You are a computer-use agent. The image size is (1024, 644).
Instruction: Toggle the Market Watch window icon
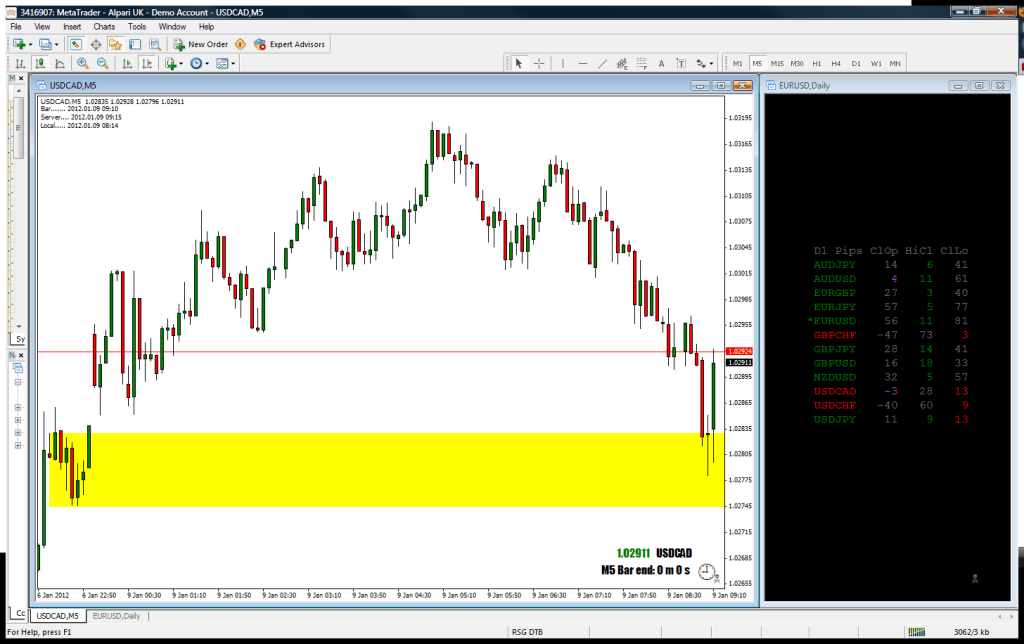[76, 44]
